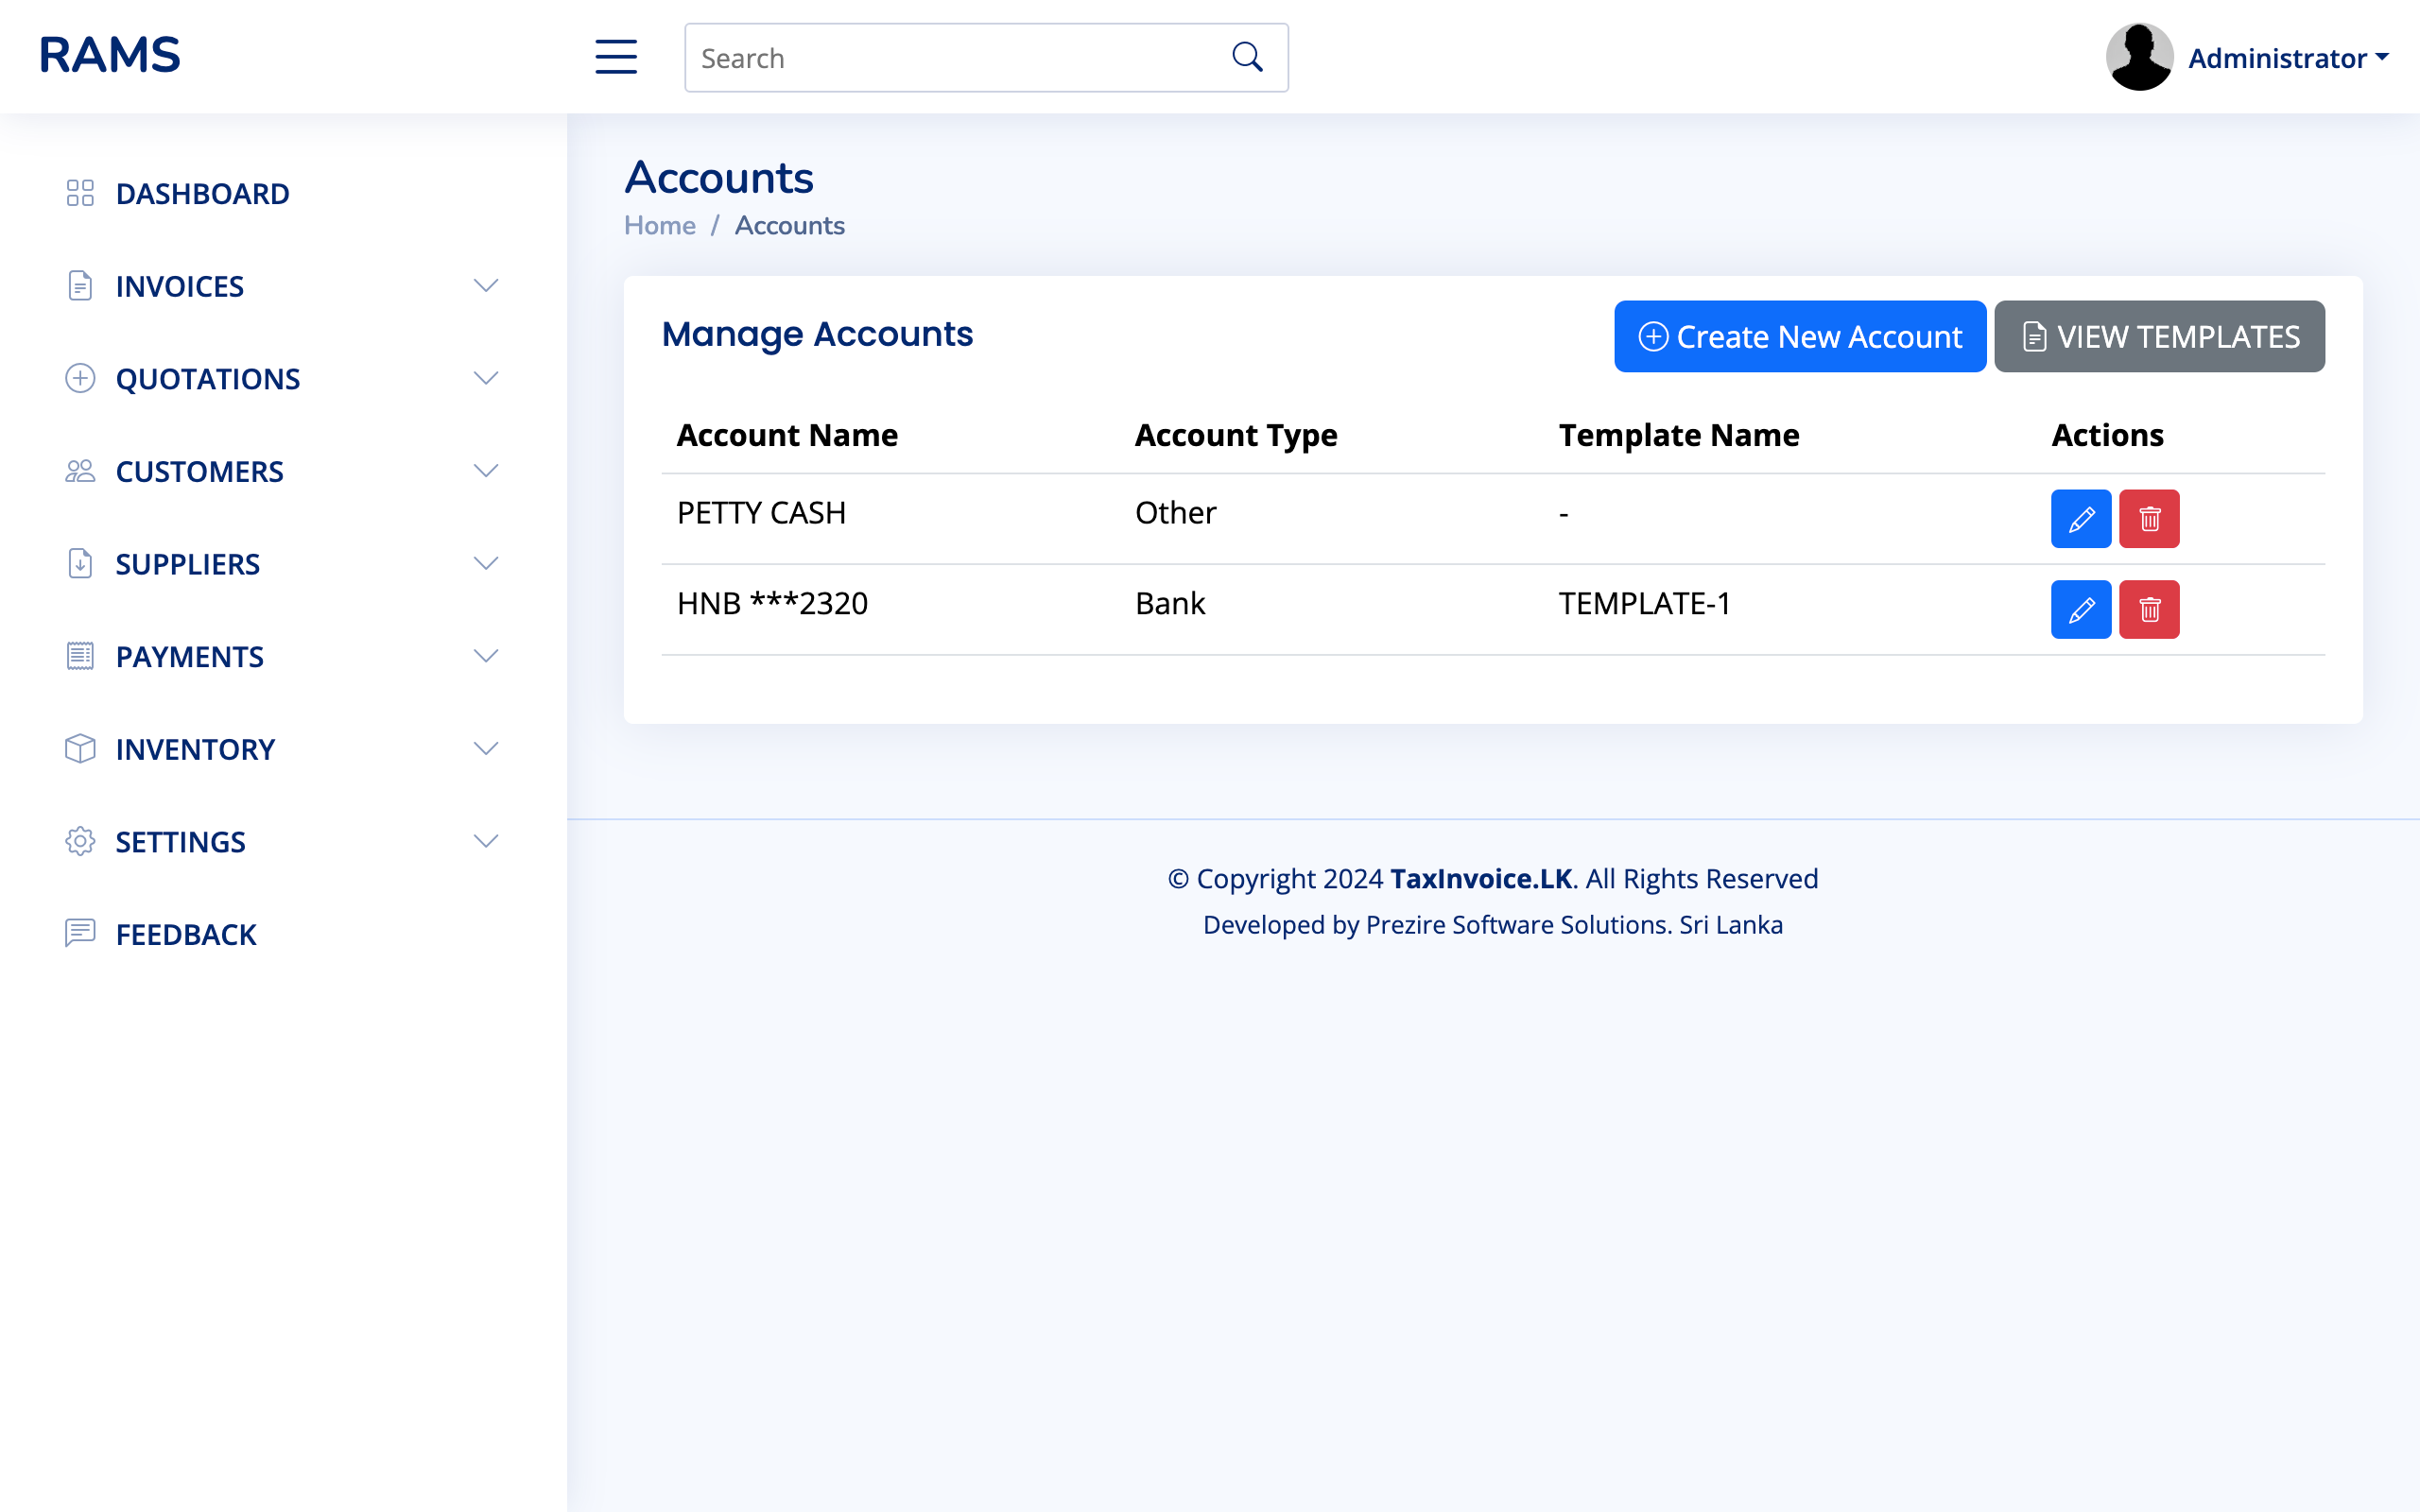Open the hamburger menu next to search

pyautogui.click(x=616, y=57)
